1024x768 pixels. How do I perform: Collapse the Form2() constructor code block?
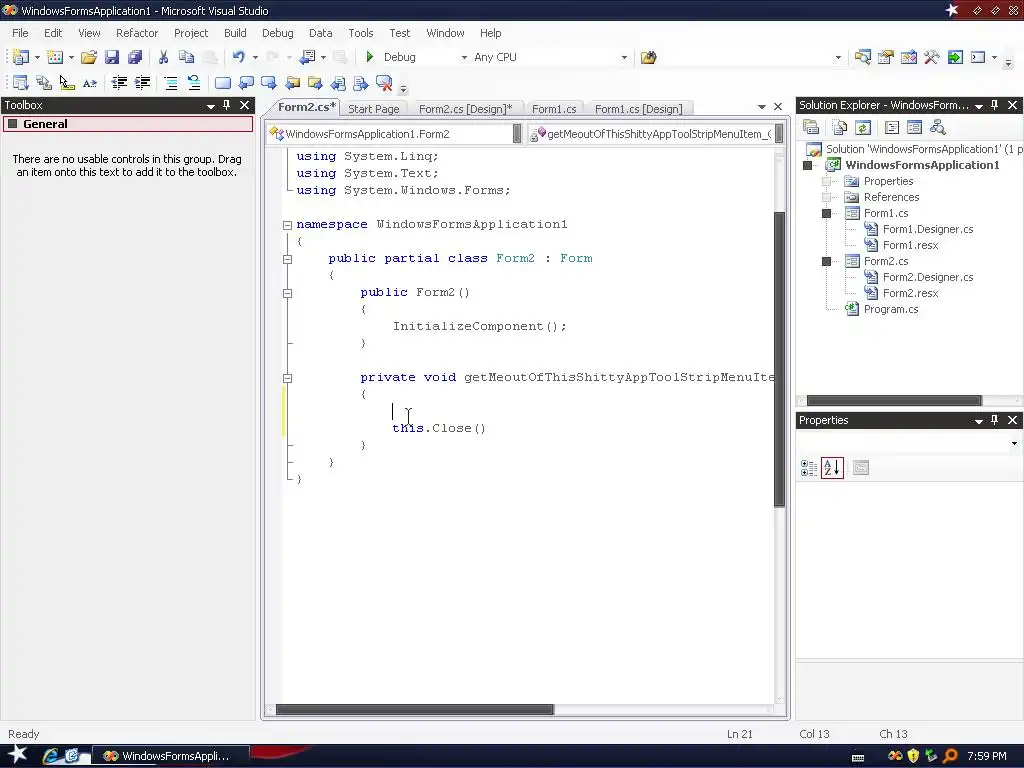pyautogui.click(x=287, y=293)
